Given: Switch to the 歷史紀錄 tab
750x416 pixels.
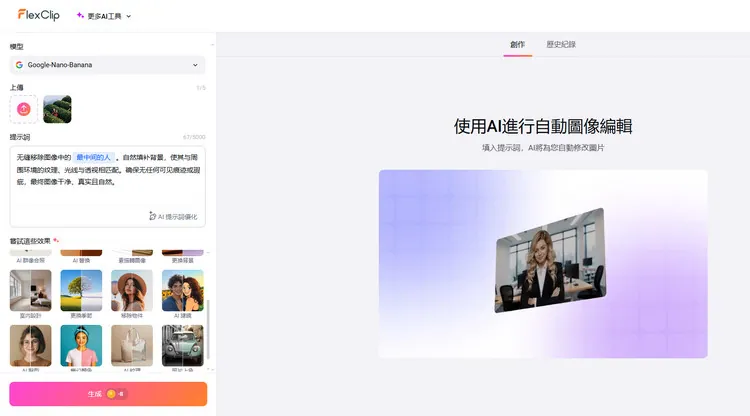Looking at the screenshot, I should coord(561,44).
